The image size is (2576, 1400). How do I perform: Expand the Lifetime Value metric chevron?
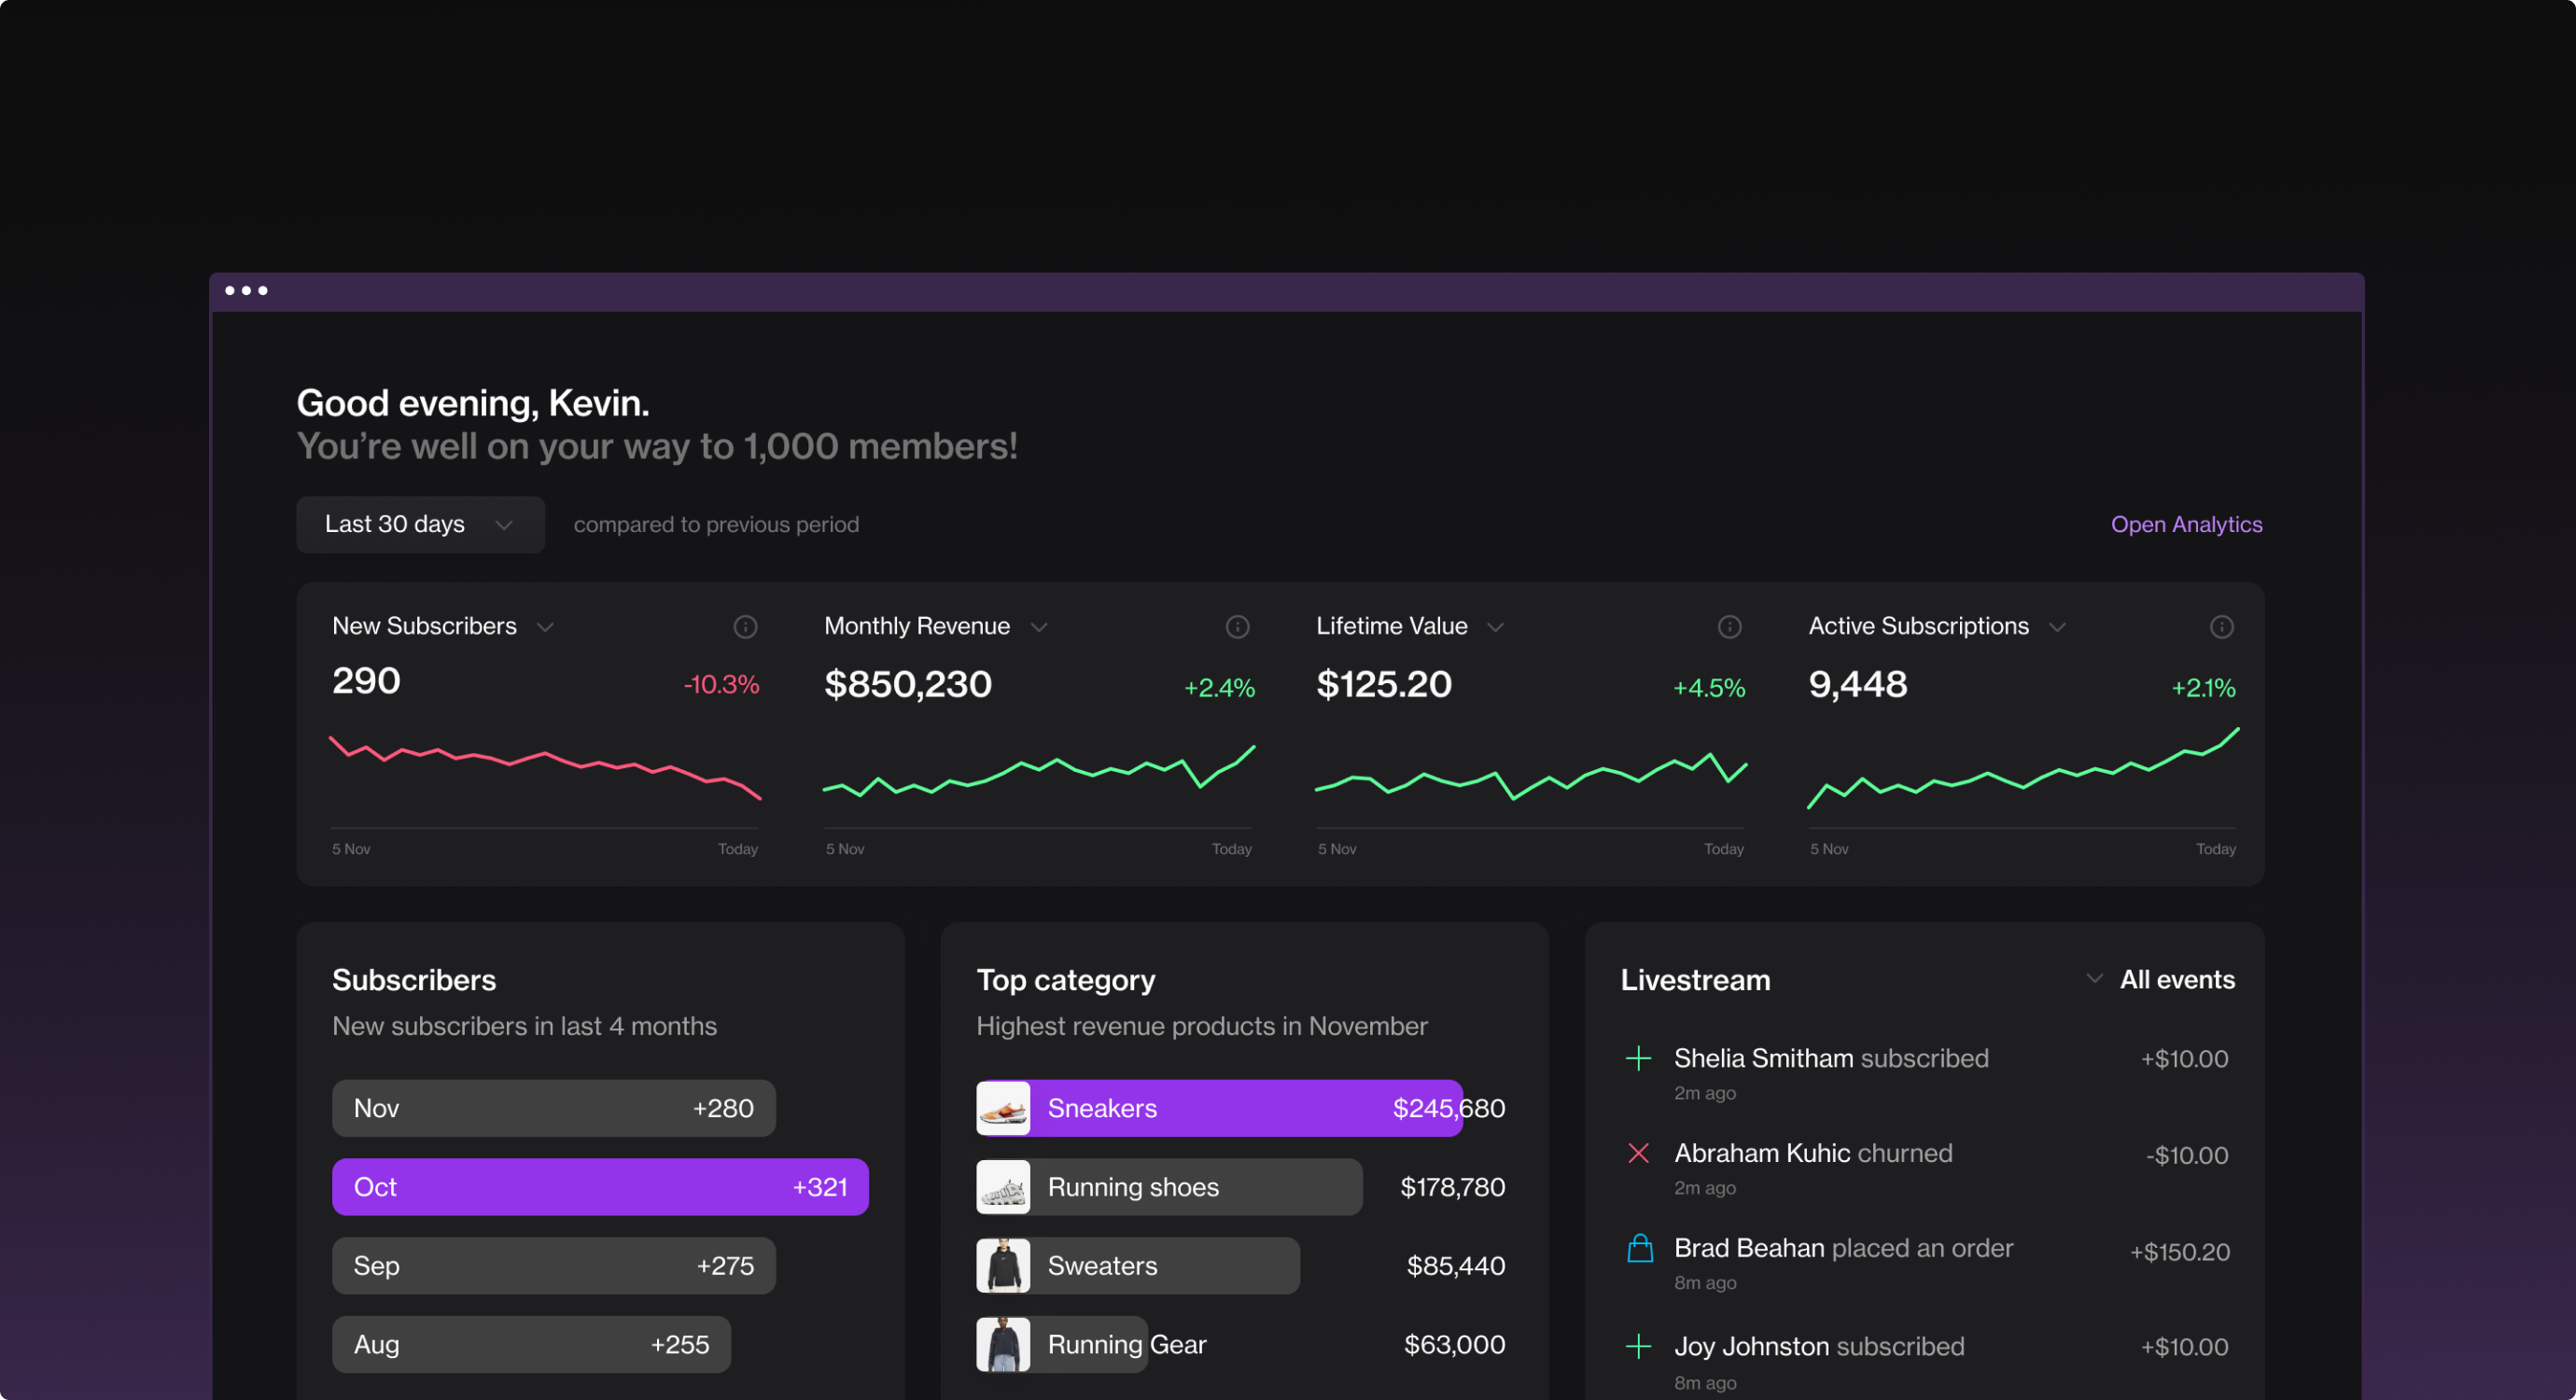coord(1495,627)
